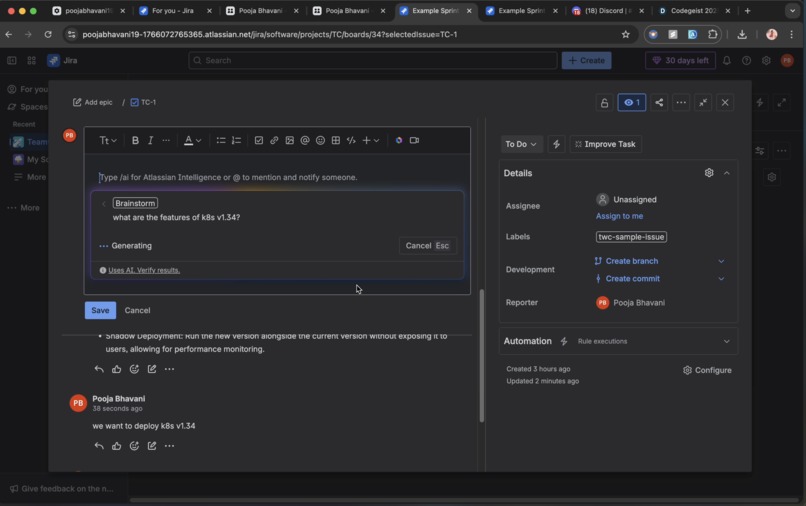Open Jira help icon
Viewport: 806px width, 506px height.
click(746, 61)
